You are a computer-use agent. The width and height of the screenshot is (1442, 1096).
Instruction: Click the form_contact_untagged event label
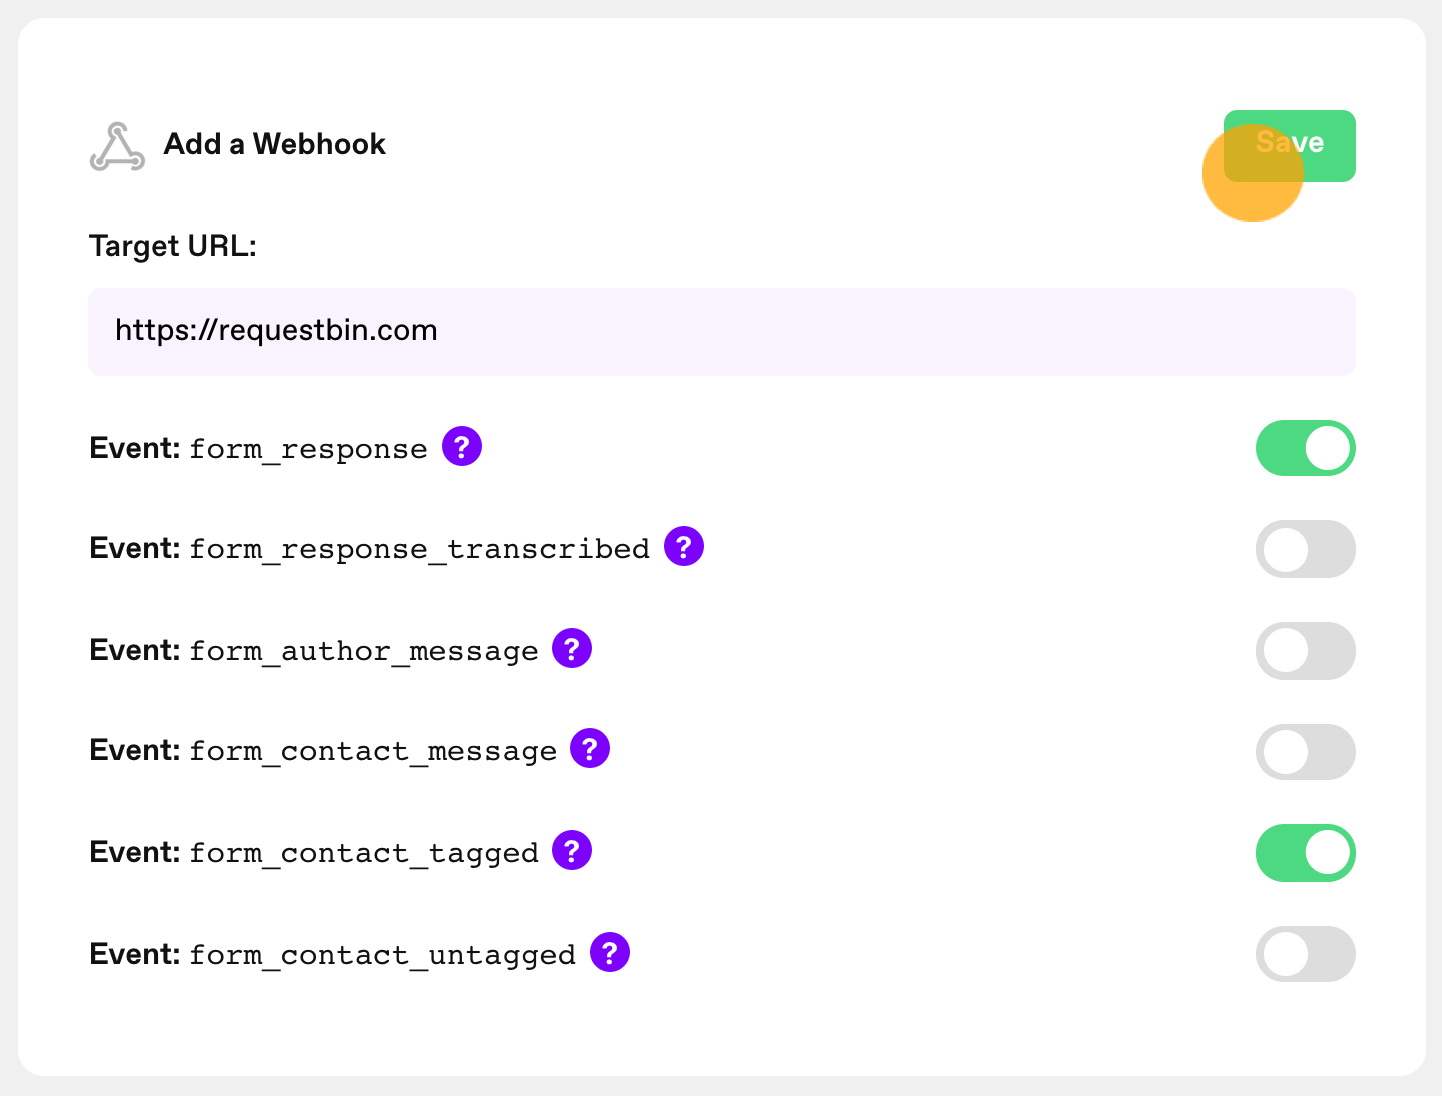[333, 955]
